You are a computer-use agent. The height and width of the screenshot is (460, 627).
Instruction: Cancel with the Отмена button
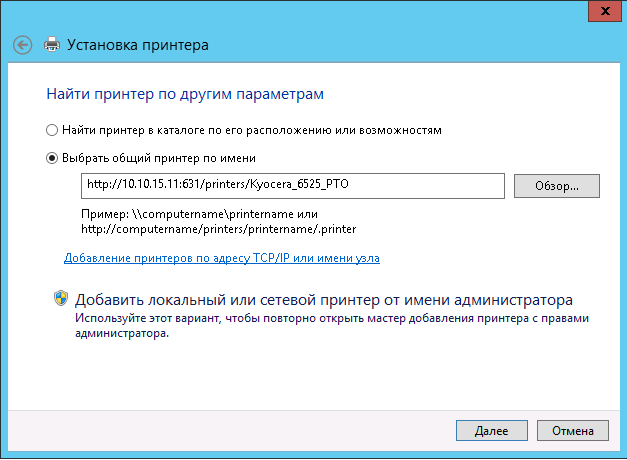tap(573, 430)
